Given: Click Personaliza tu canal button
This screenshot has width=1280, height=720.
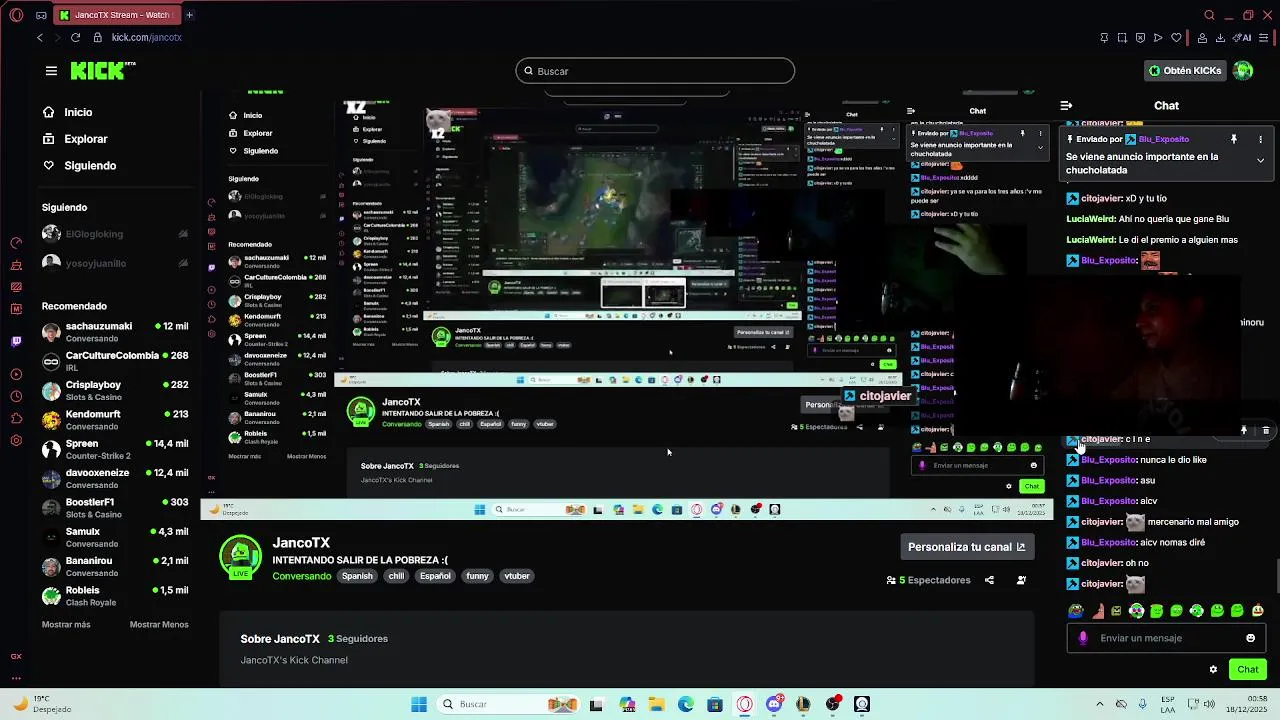Looking at the screenshot, I should pyautogui.click(x=966, y=547).
